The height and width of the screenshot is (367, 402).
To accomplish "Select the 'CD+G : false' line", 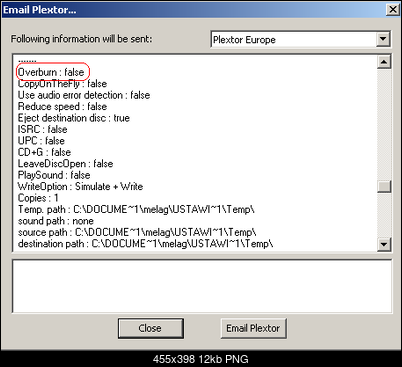I will (44, 152).
